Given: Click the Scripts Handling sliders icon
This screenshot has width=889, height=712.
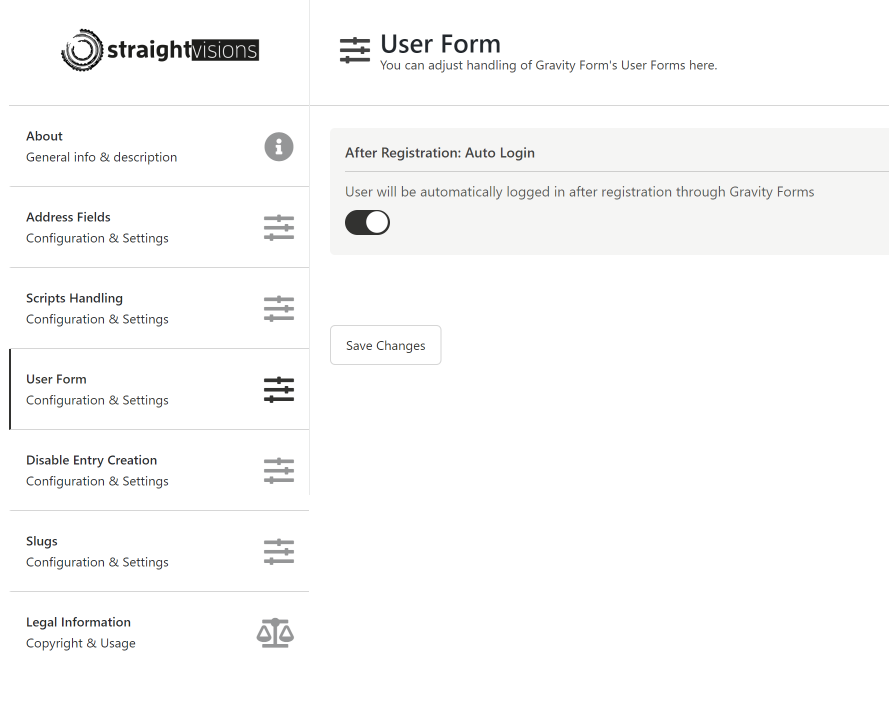Looking at the screenshot, I should (278, 309).
